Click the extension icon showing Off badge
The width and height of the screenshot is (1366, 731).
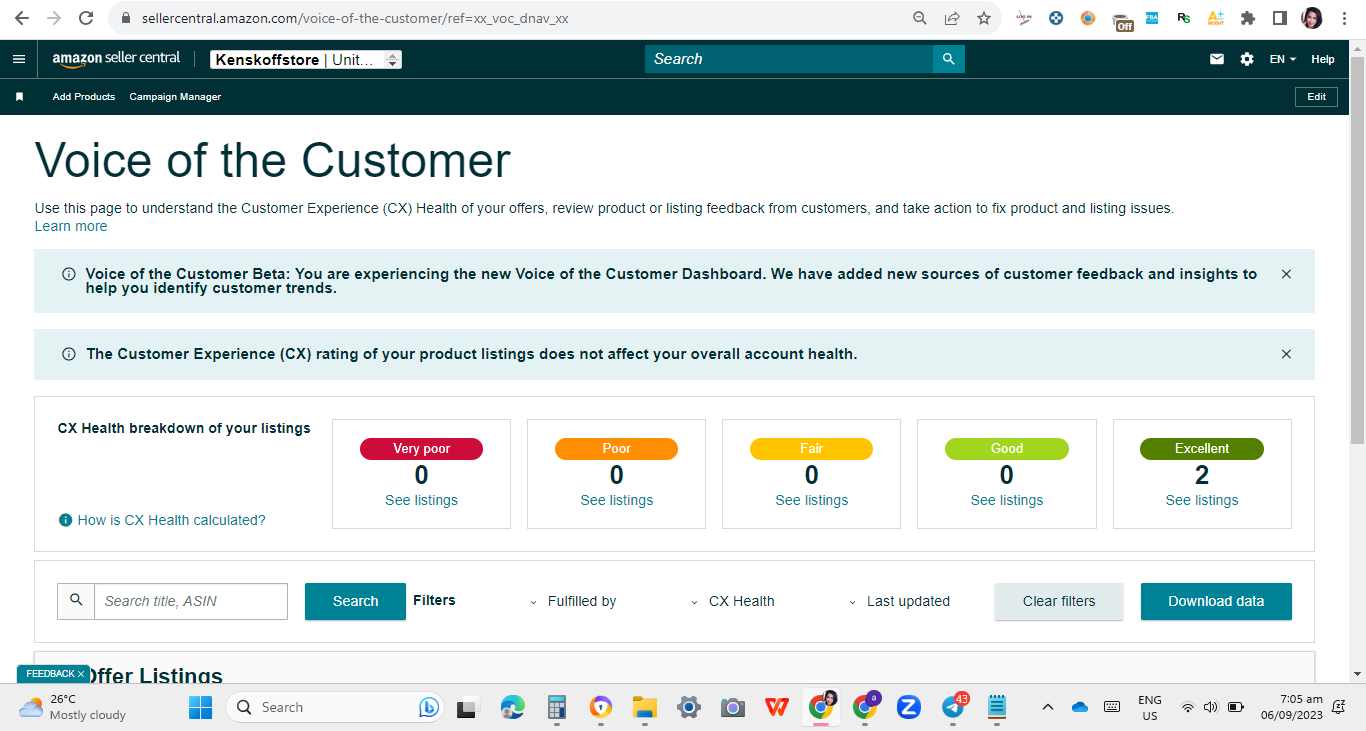(x=1122, y=20)
